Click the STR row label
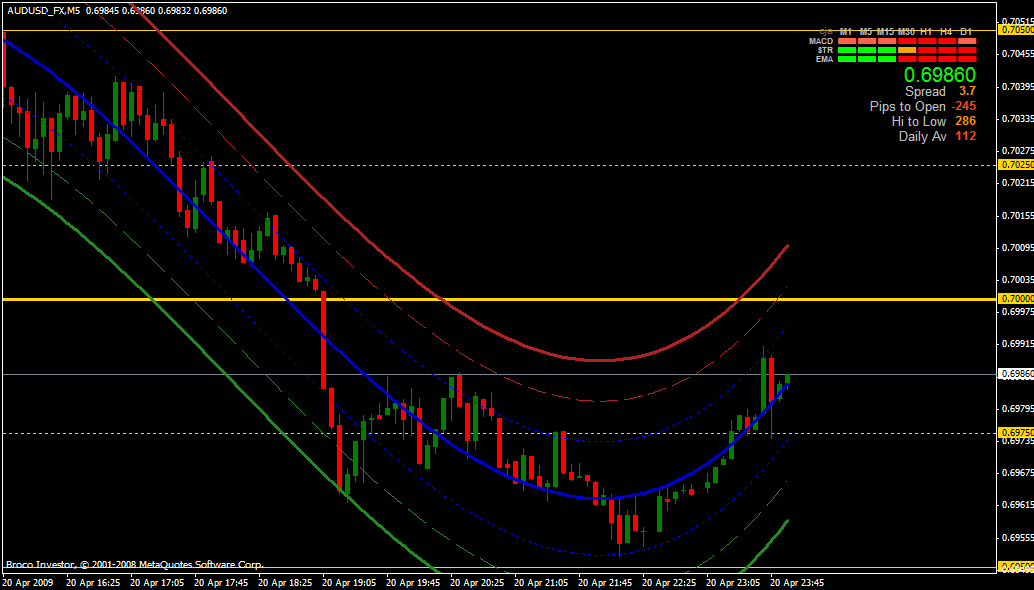Viewport: 1034px width, 590px height. tap(825, 50)
